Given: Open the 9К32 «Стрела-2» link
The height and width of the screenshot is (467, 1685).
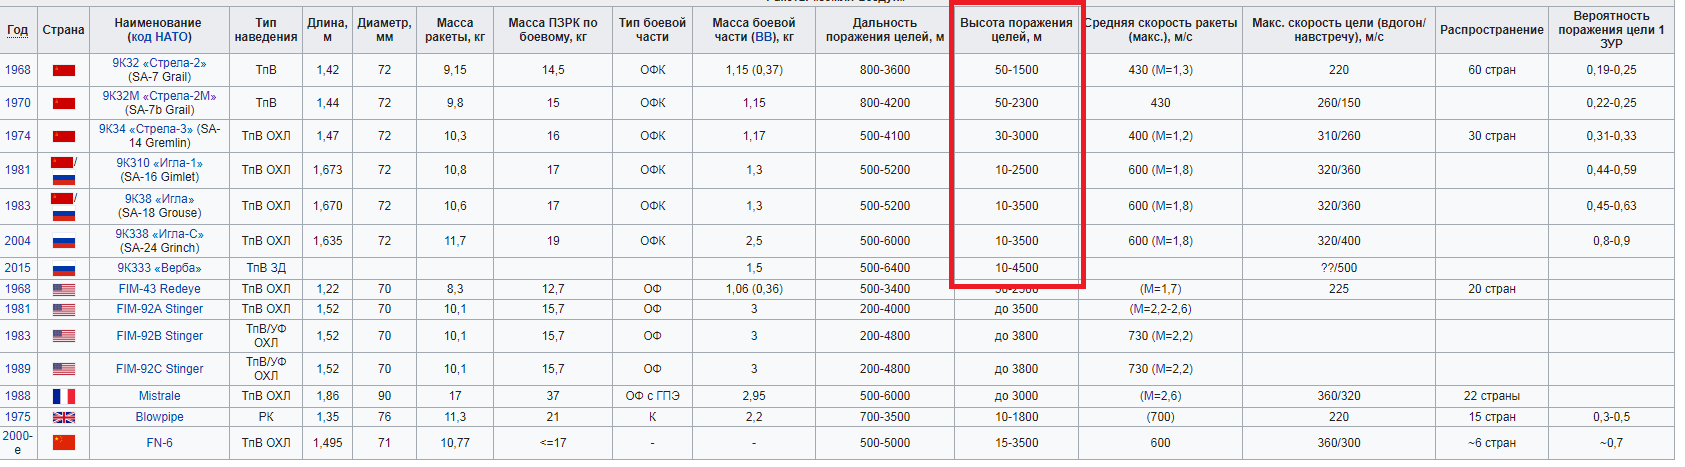Looking at the screenshot, I should coord(159,63).
